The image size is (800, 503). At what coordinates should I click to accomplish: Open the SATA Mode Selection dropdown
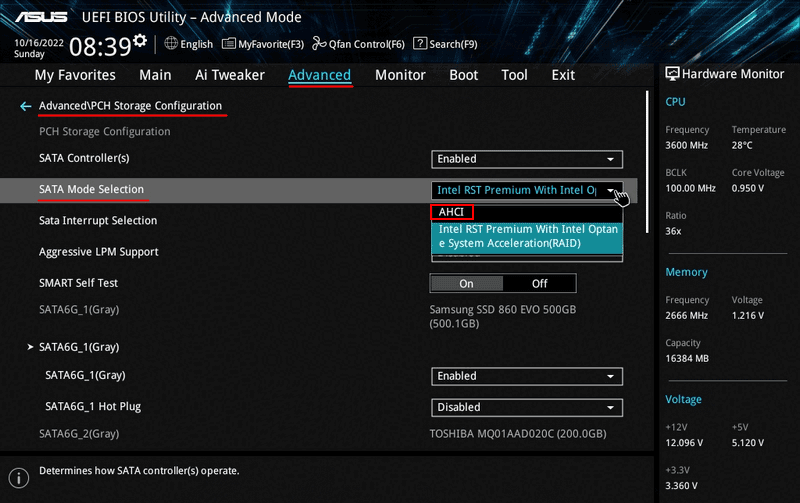tap(527, 190)
